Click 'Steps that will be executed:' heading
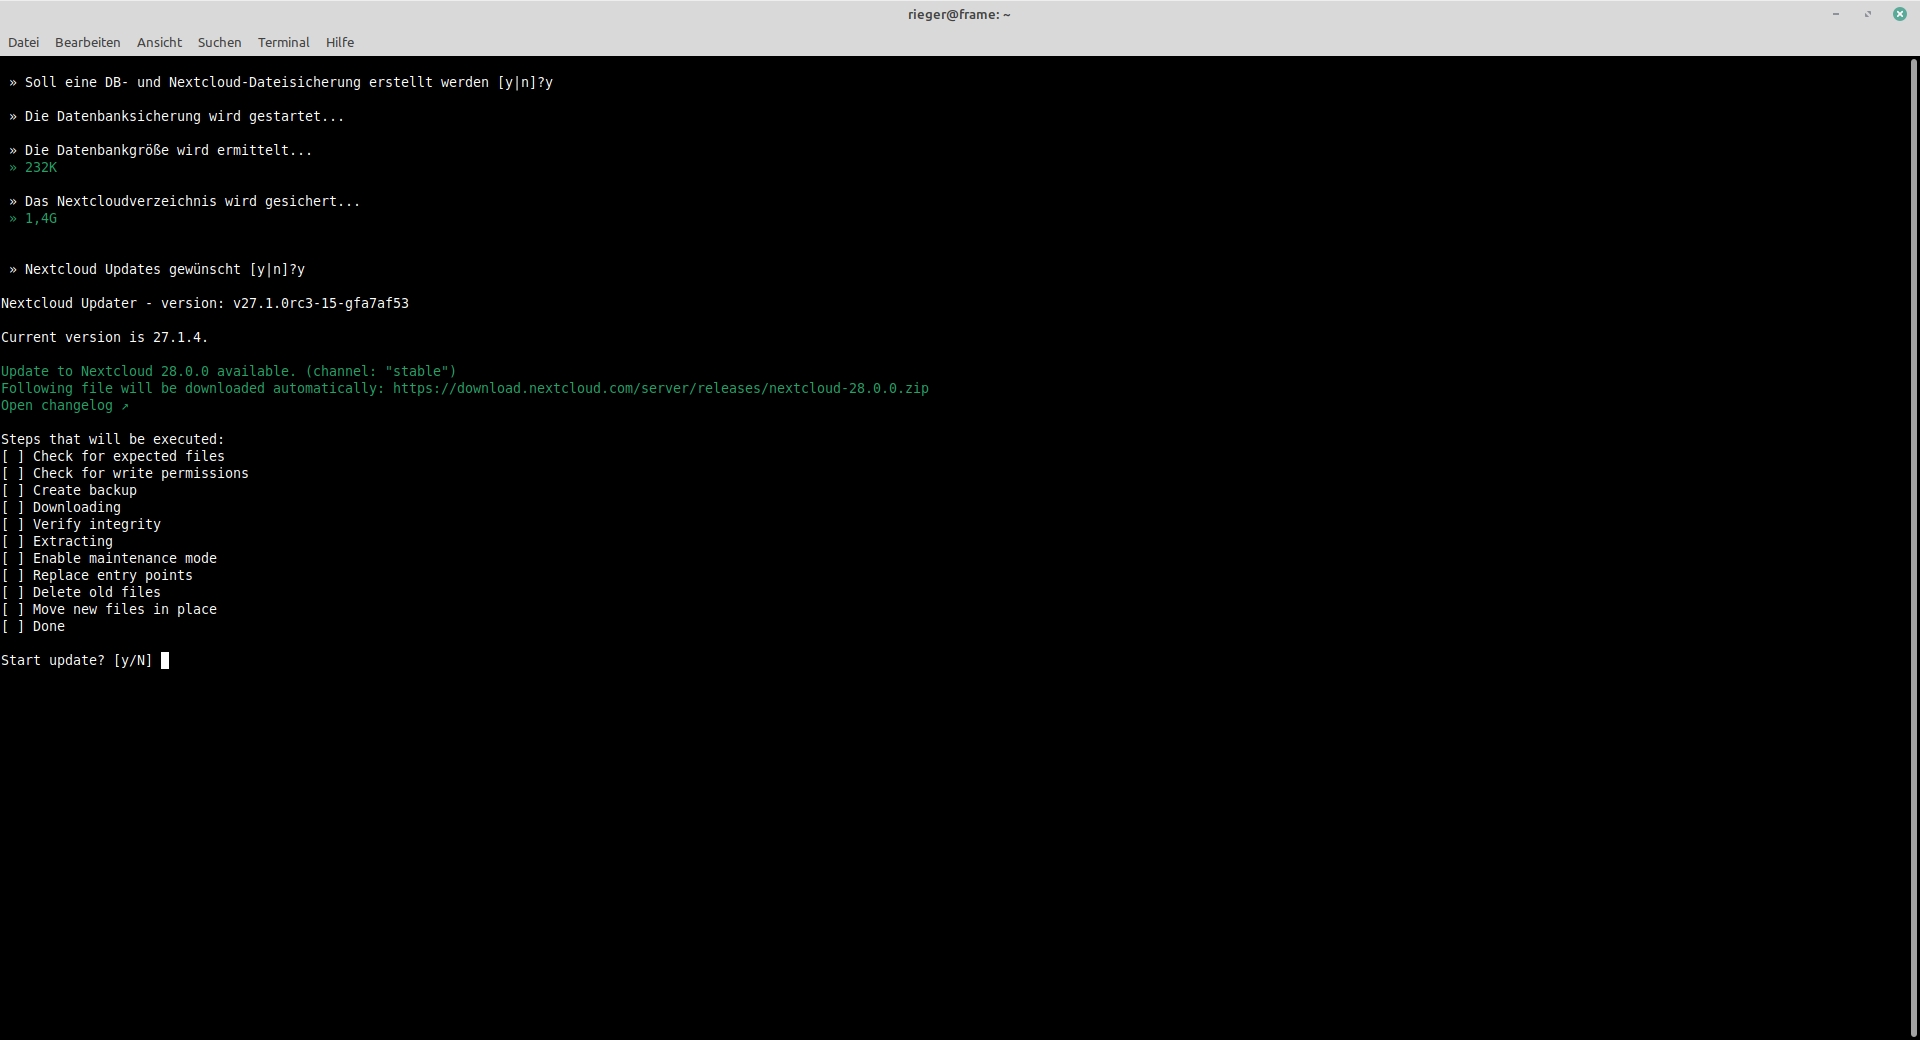This screenshot has width=1920, height=1040. coord(113,439)
